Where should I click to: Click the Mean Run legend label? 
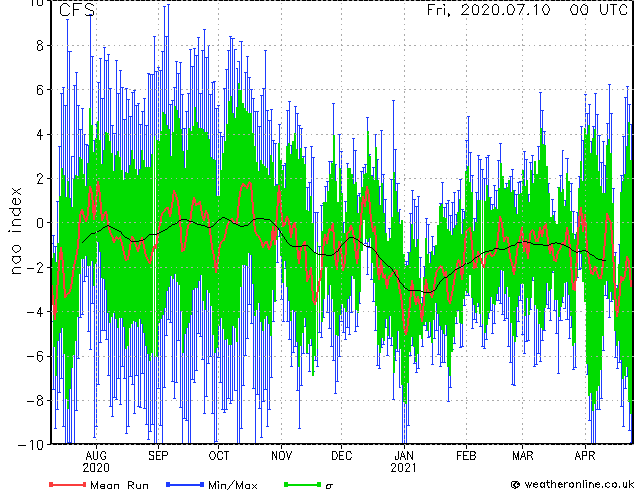click(x=119, y=485)
